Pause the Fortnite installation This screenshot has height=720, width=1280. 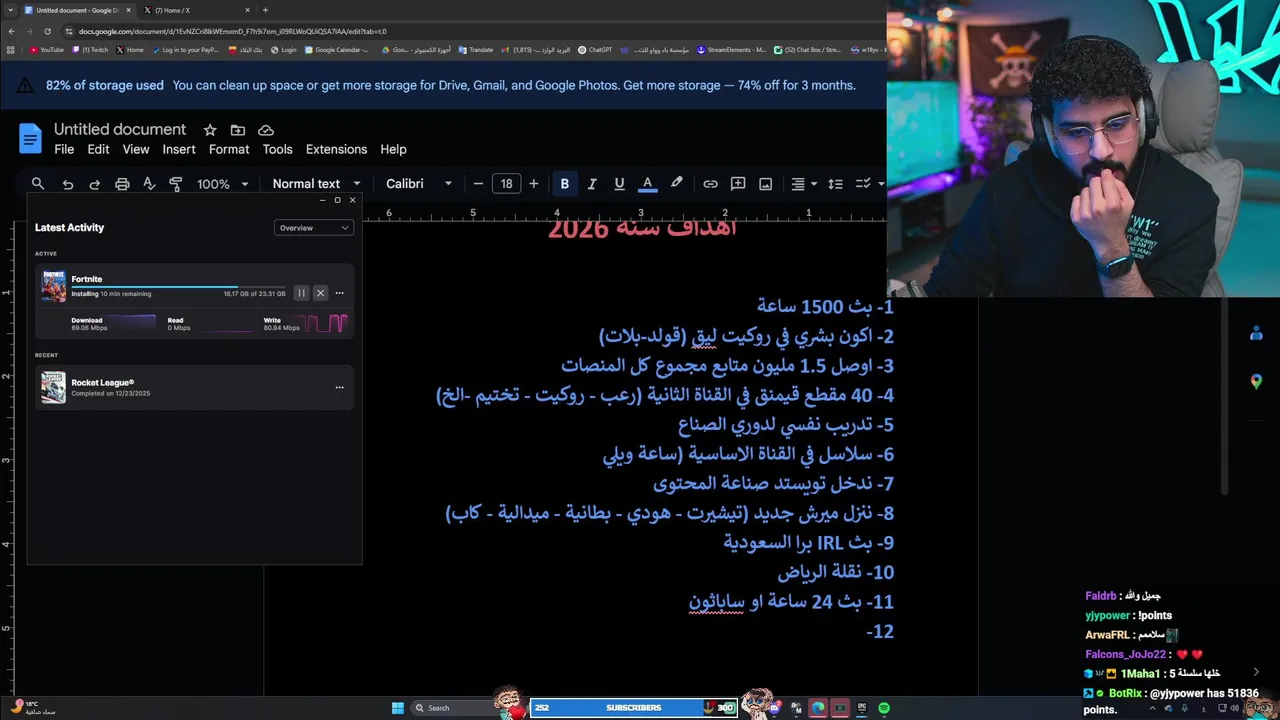click(x=301, y=293)
